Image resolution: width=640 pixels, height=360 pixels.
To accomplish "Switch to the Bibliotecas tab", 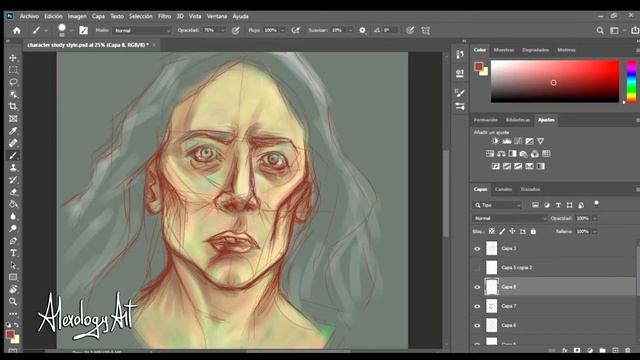I will point(518,120).
